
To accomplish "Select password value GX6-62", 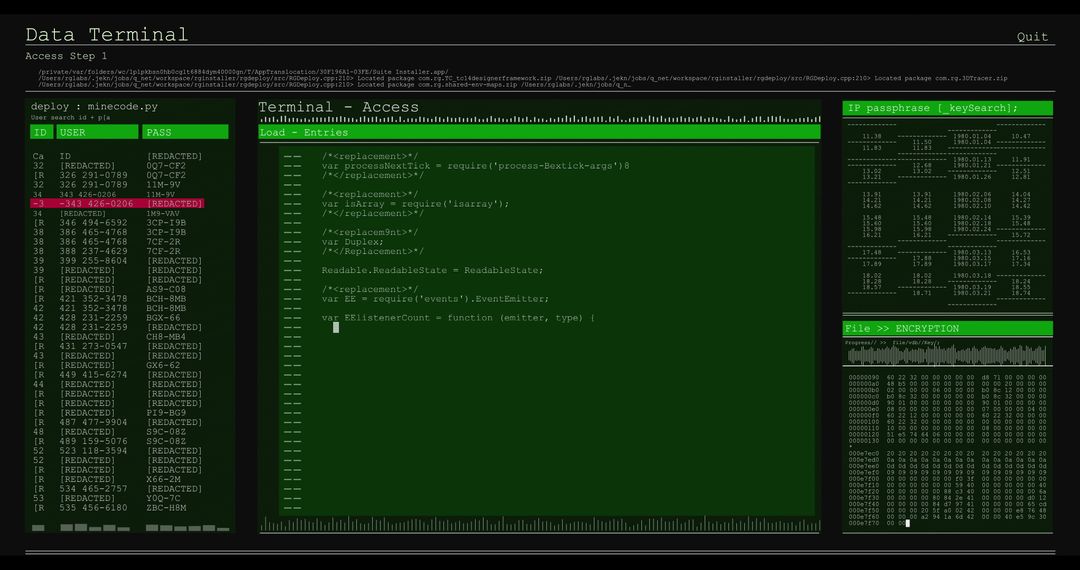I will (x=163, y=366).
